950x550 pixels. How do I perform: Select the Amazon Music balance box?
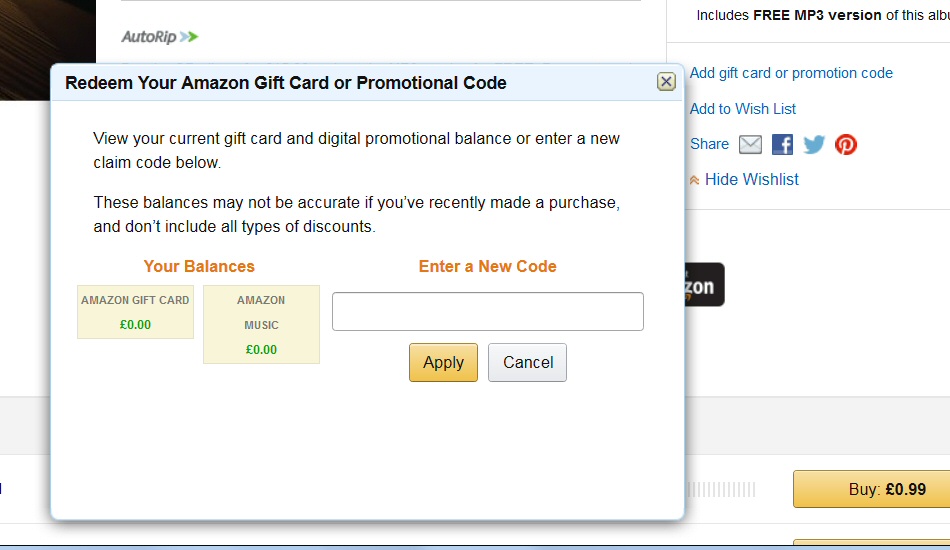(x=261, y=324)
